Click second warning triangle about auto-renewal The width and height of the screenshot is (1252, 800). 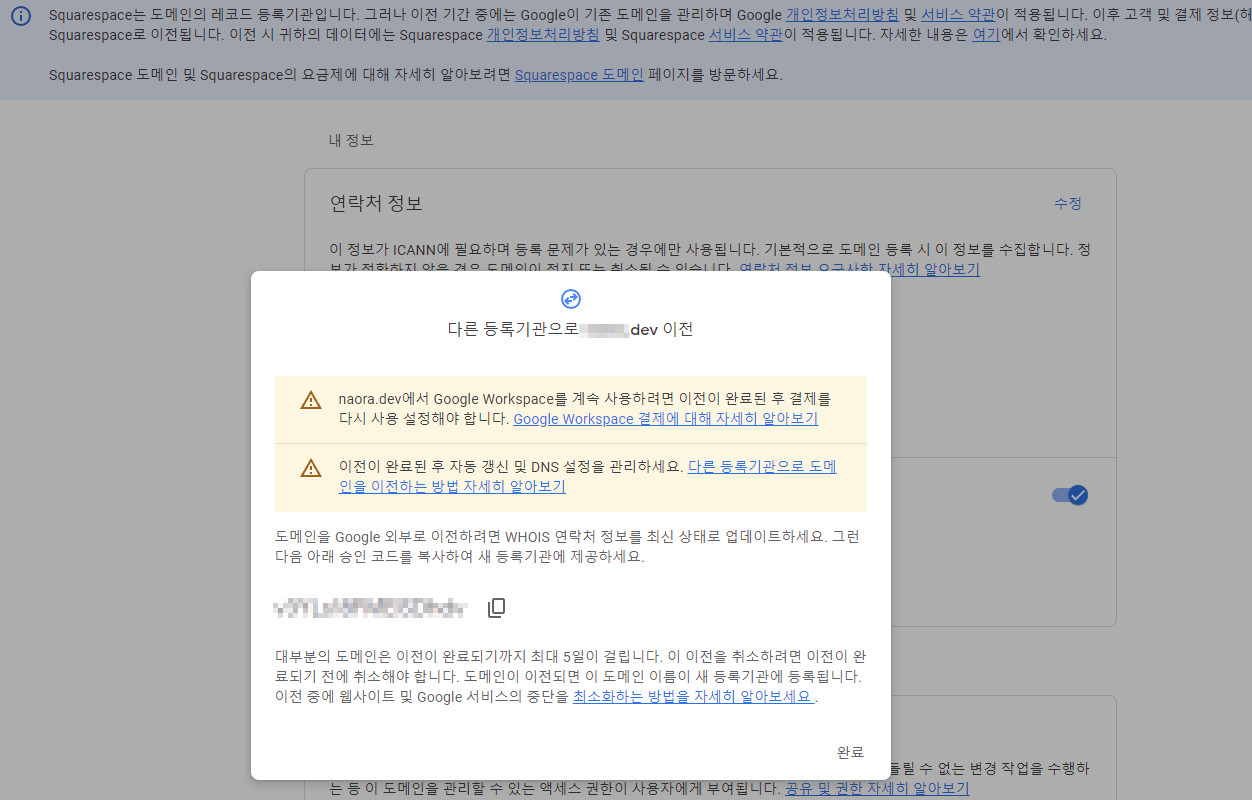pyautogui.click(x=311, y=467)
